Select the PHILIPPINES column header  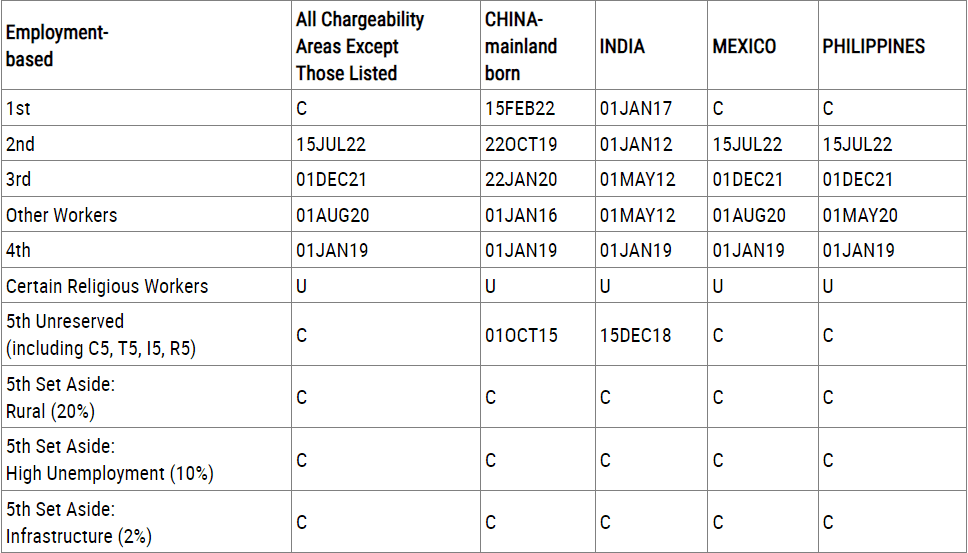pyautogui.click(x=873, y=46)
